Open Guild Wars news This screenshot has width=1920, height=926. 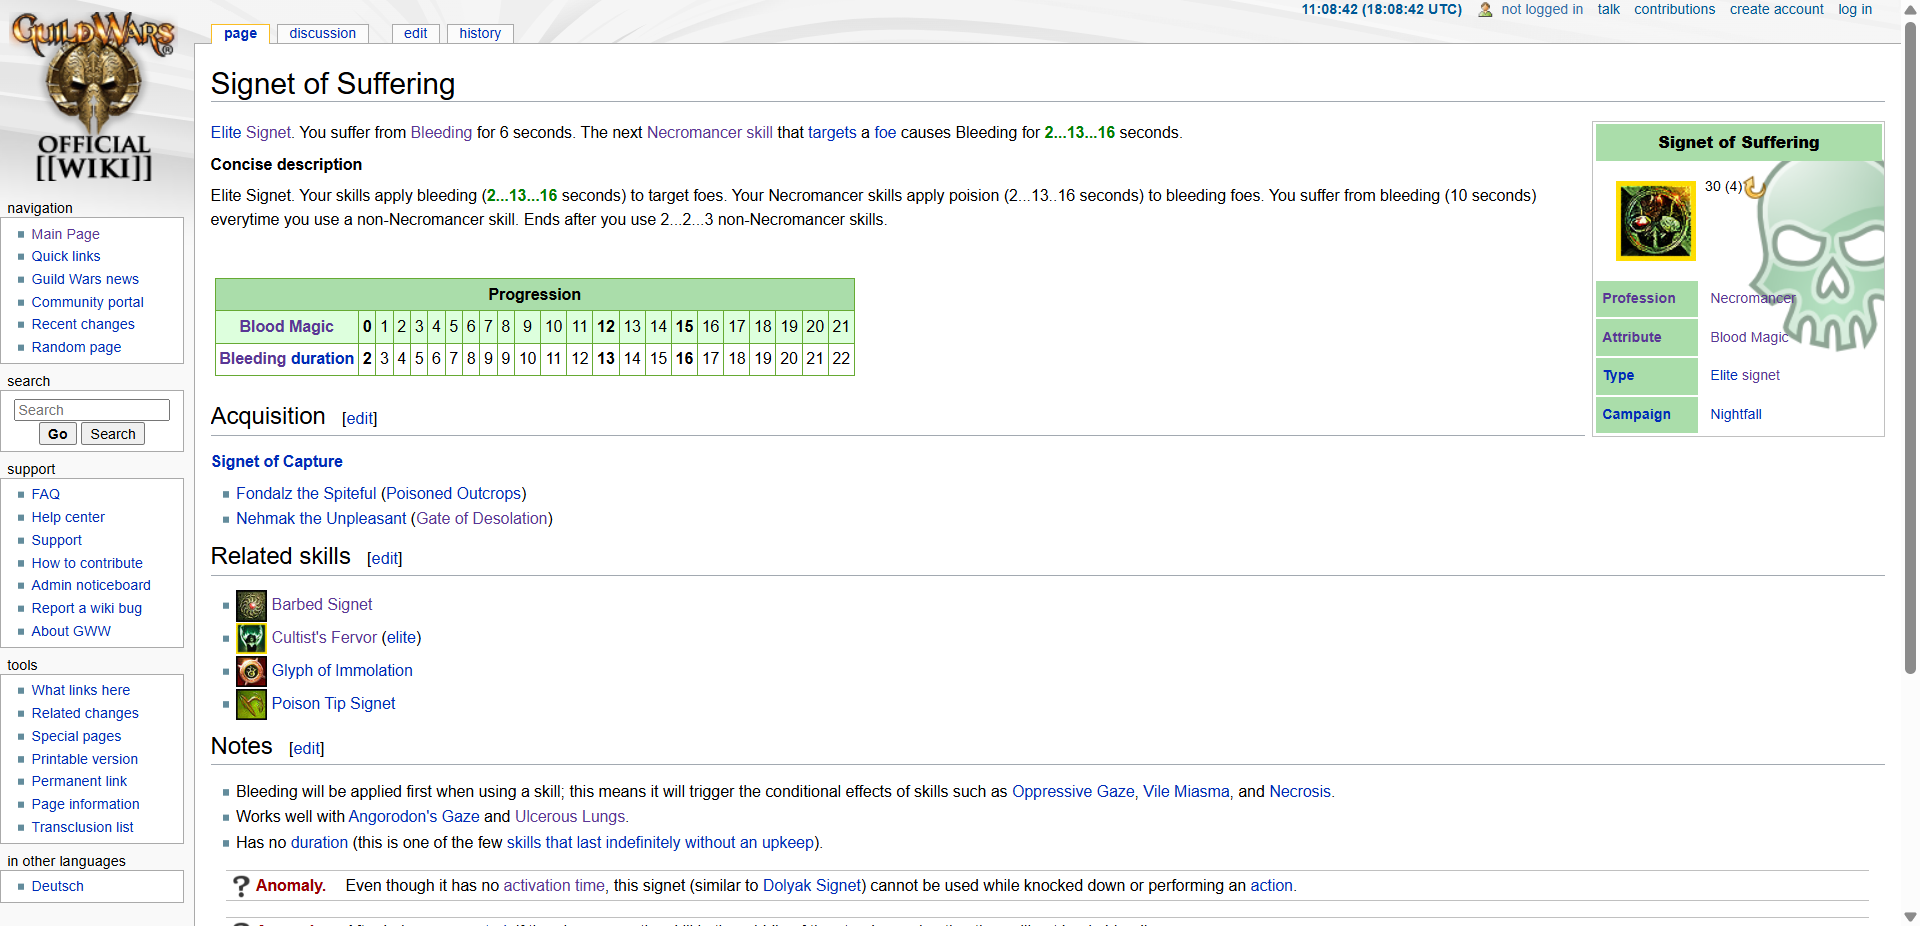(x=85, y=279)
